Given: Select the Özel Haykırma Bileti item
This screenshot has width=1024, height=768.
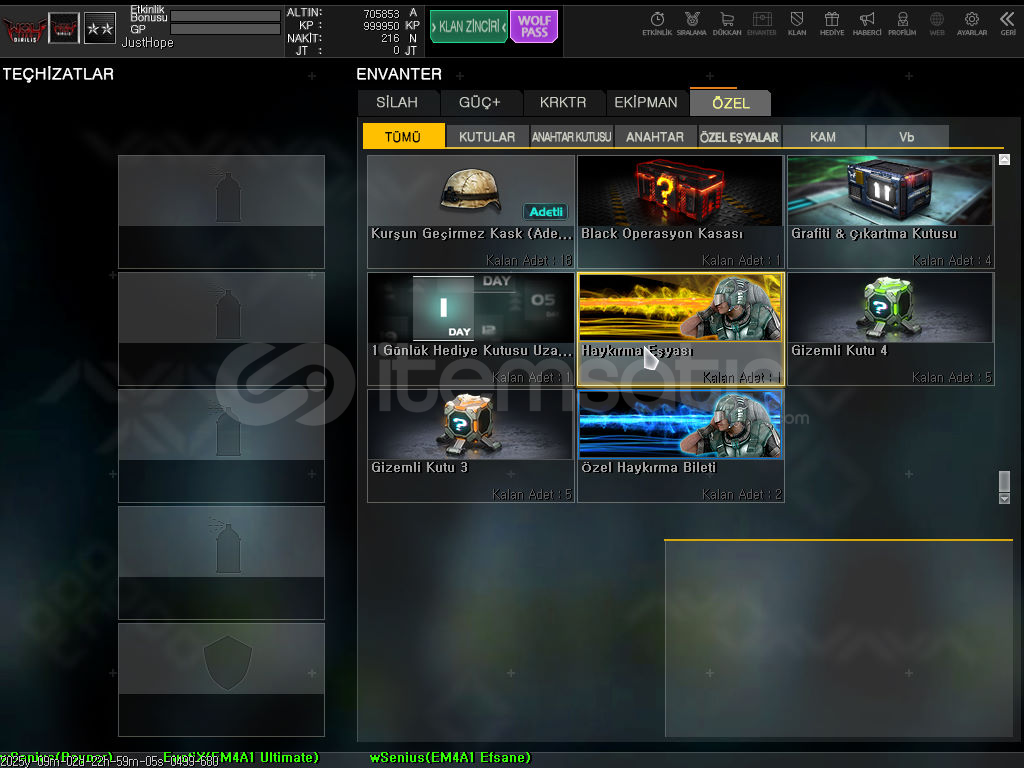Looking at the screenshot, I should 680,446.
